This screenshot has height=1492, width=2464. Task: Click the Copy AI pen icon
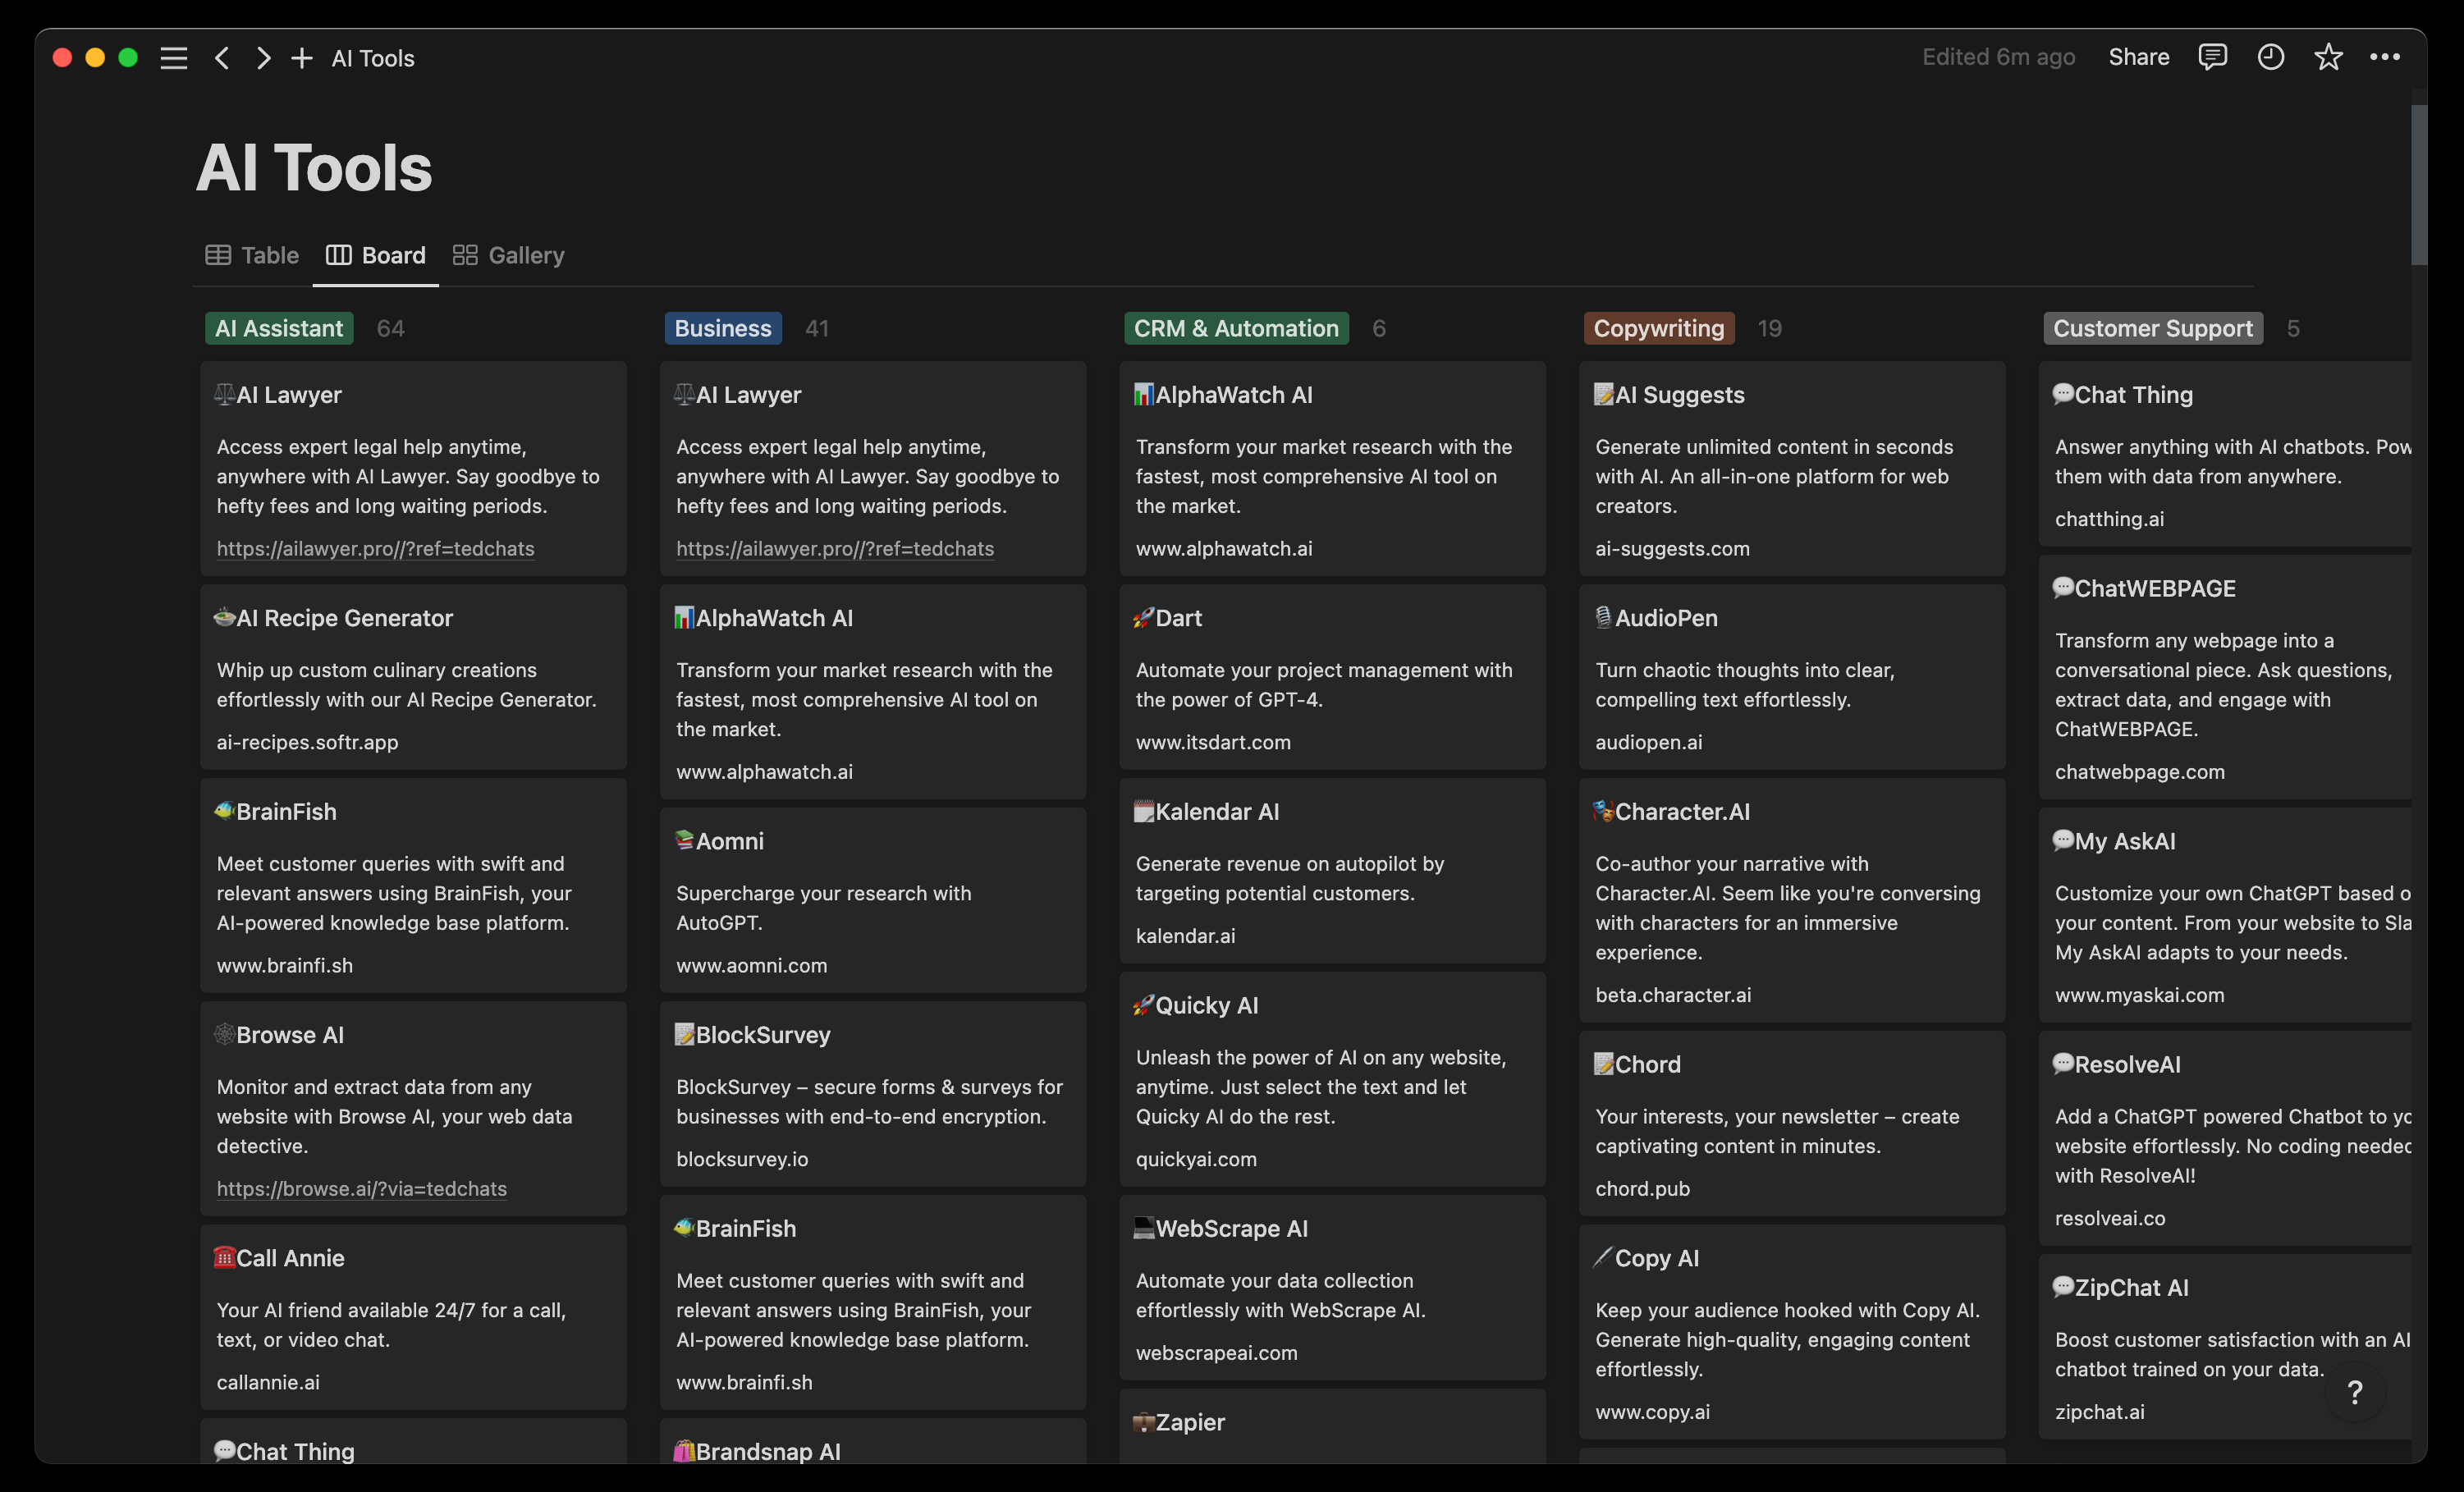point(1604,1257)
